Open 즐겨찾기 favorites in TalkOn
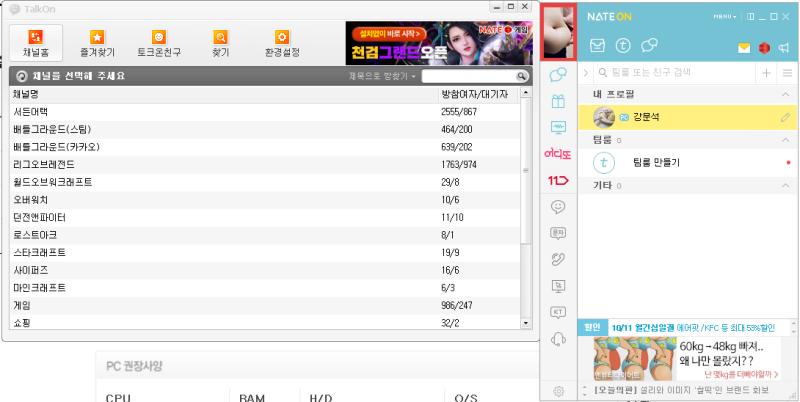 [97, 43]
